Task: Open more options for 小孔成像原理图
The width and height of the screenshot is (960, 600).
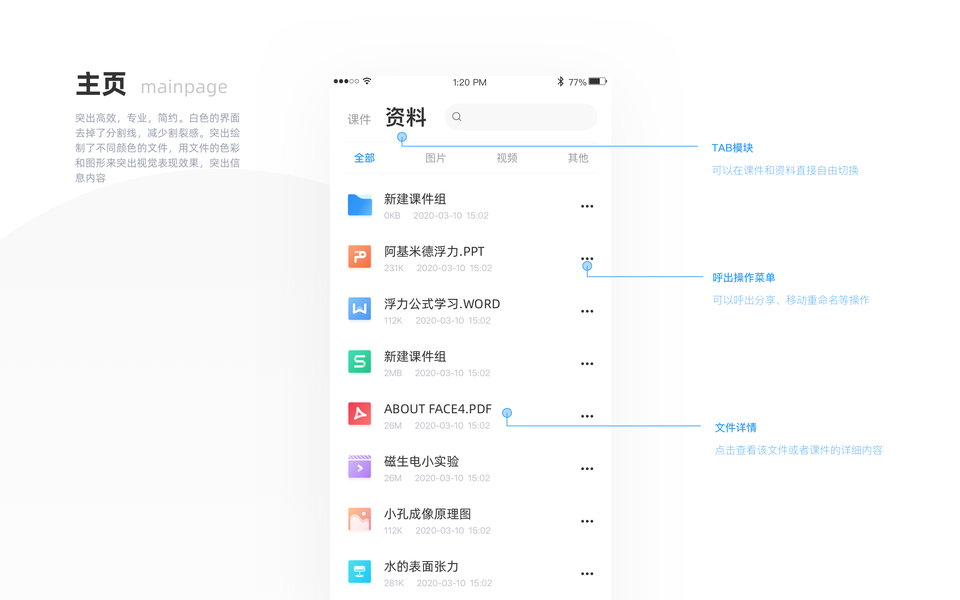Action: (x=587, y=522)
